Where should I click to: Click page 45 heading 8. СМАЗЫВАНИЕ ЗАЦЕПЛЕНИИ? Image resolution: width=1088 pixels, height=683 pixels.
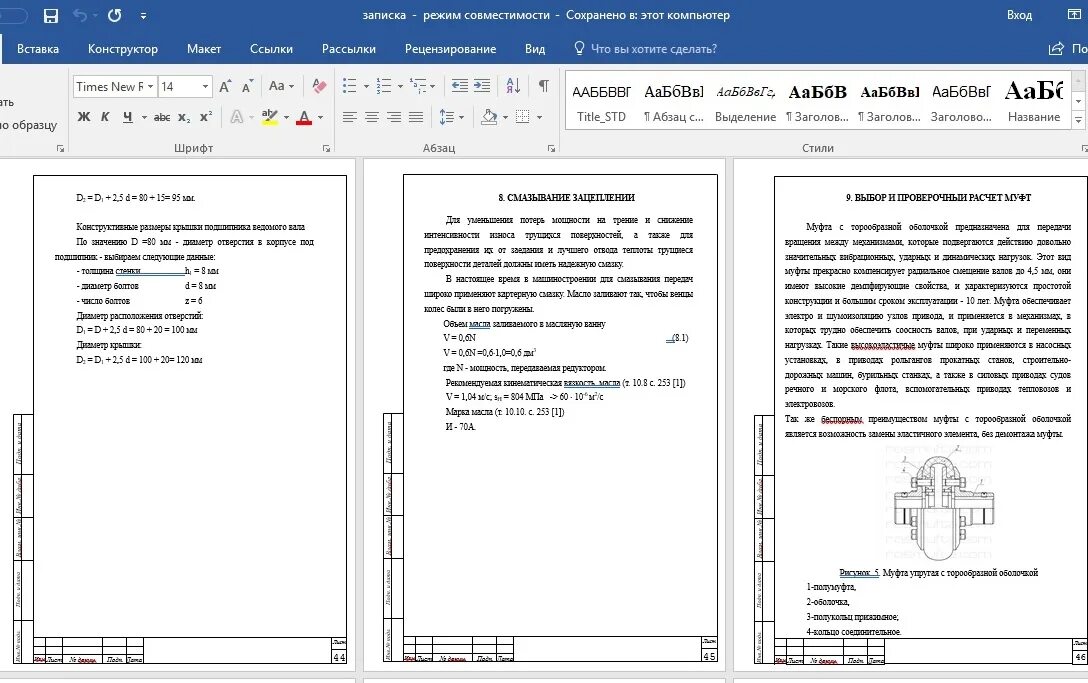click(x=567, y=198)
